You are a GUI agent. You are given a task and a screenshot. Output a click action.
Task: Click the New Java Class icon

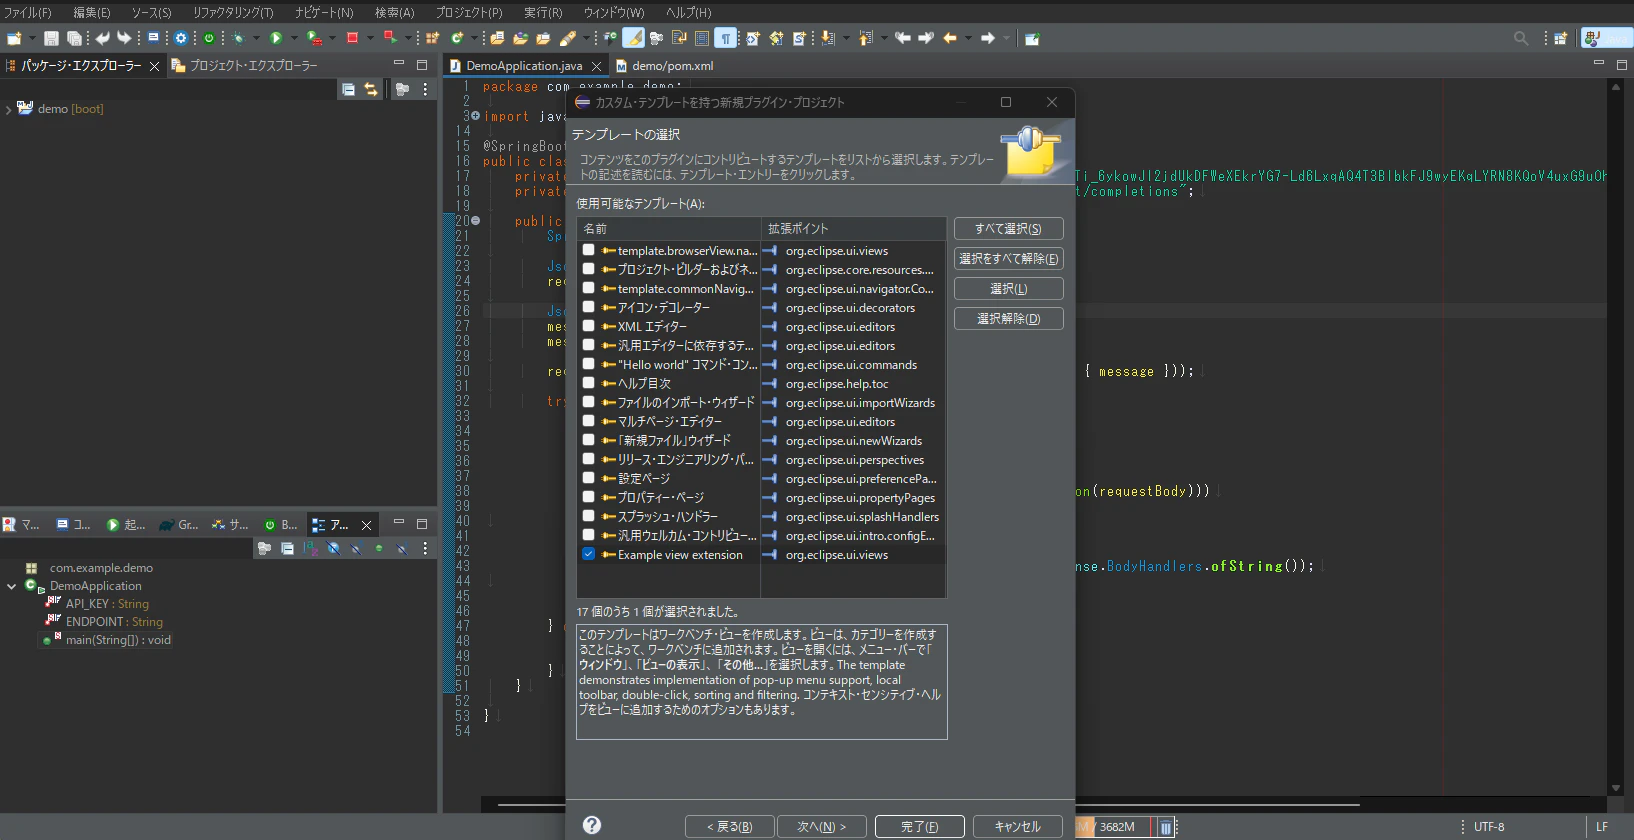tap(457, 38)
